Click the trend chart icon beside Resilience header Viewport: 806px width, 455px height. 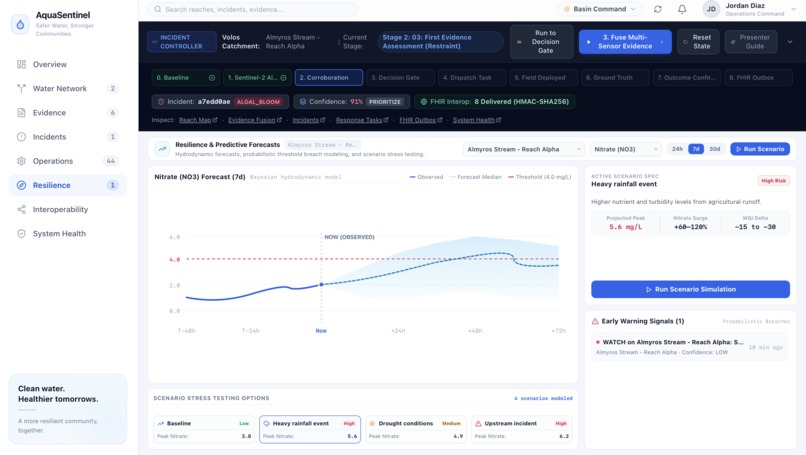162,149
